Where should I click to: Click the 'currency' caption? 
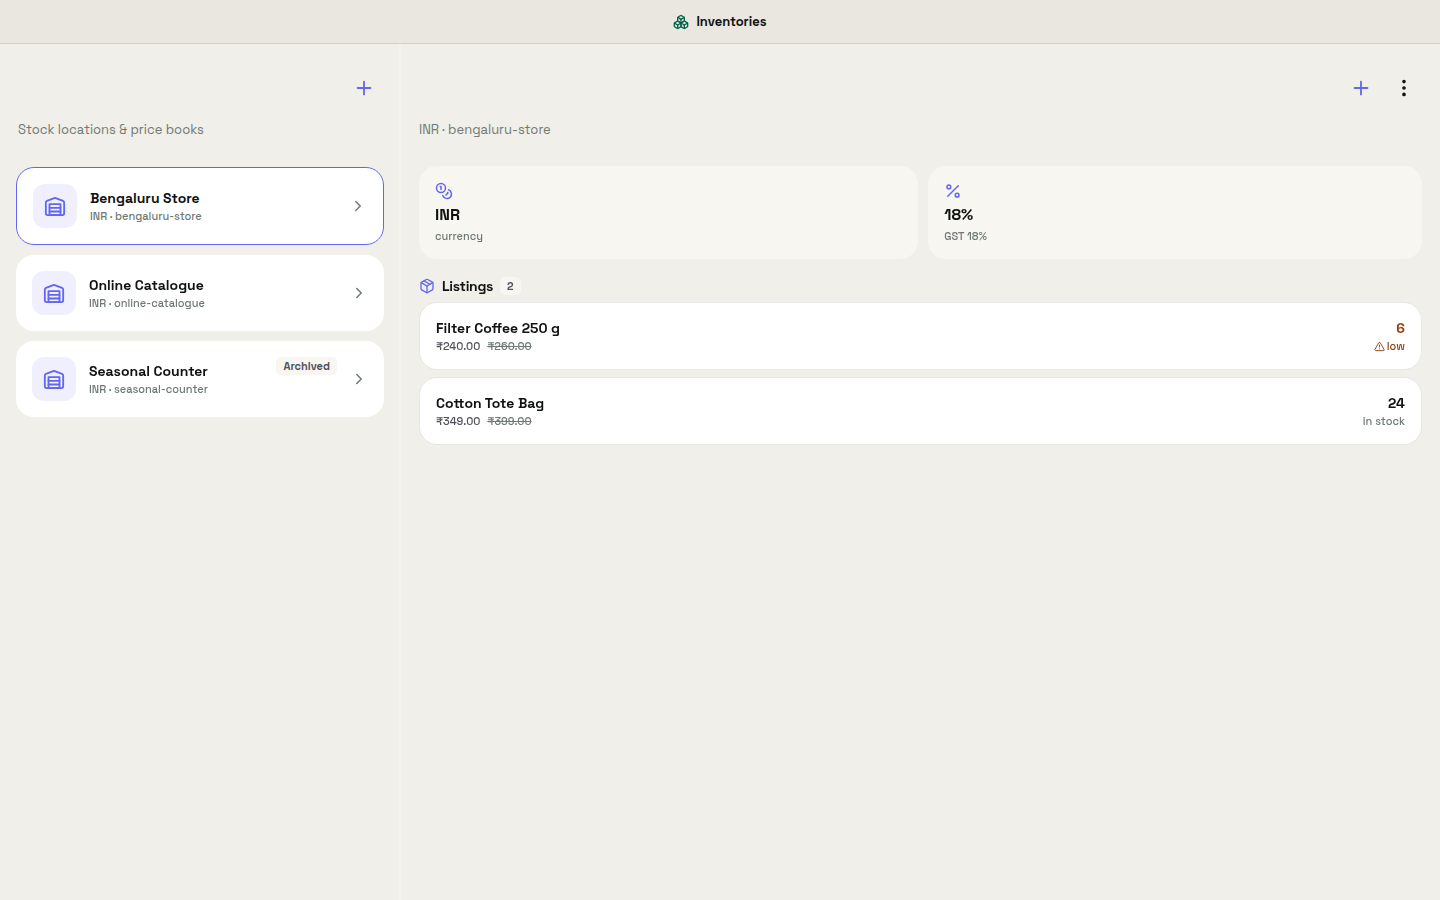459,236
